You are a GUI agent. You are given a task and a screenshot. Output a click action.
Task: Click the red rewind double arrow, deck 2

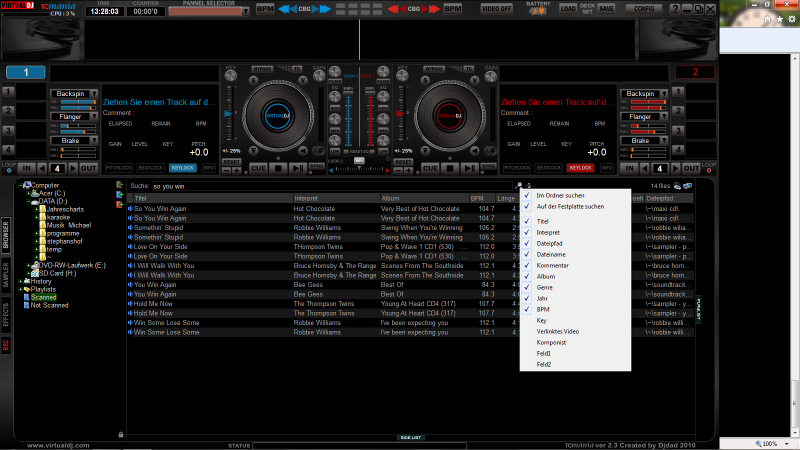tap(393, 9)
